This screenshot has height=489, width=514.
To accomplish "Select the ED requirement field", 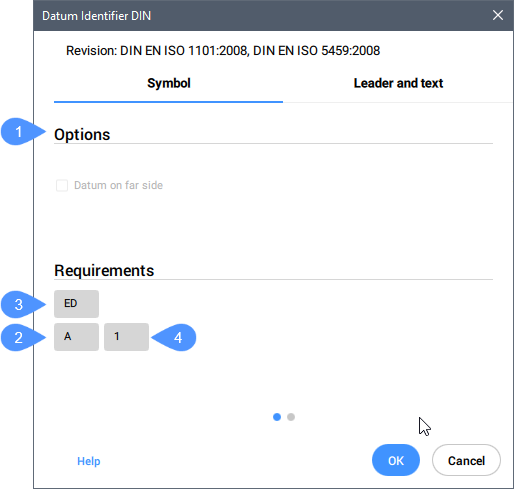I will [76, 304].
